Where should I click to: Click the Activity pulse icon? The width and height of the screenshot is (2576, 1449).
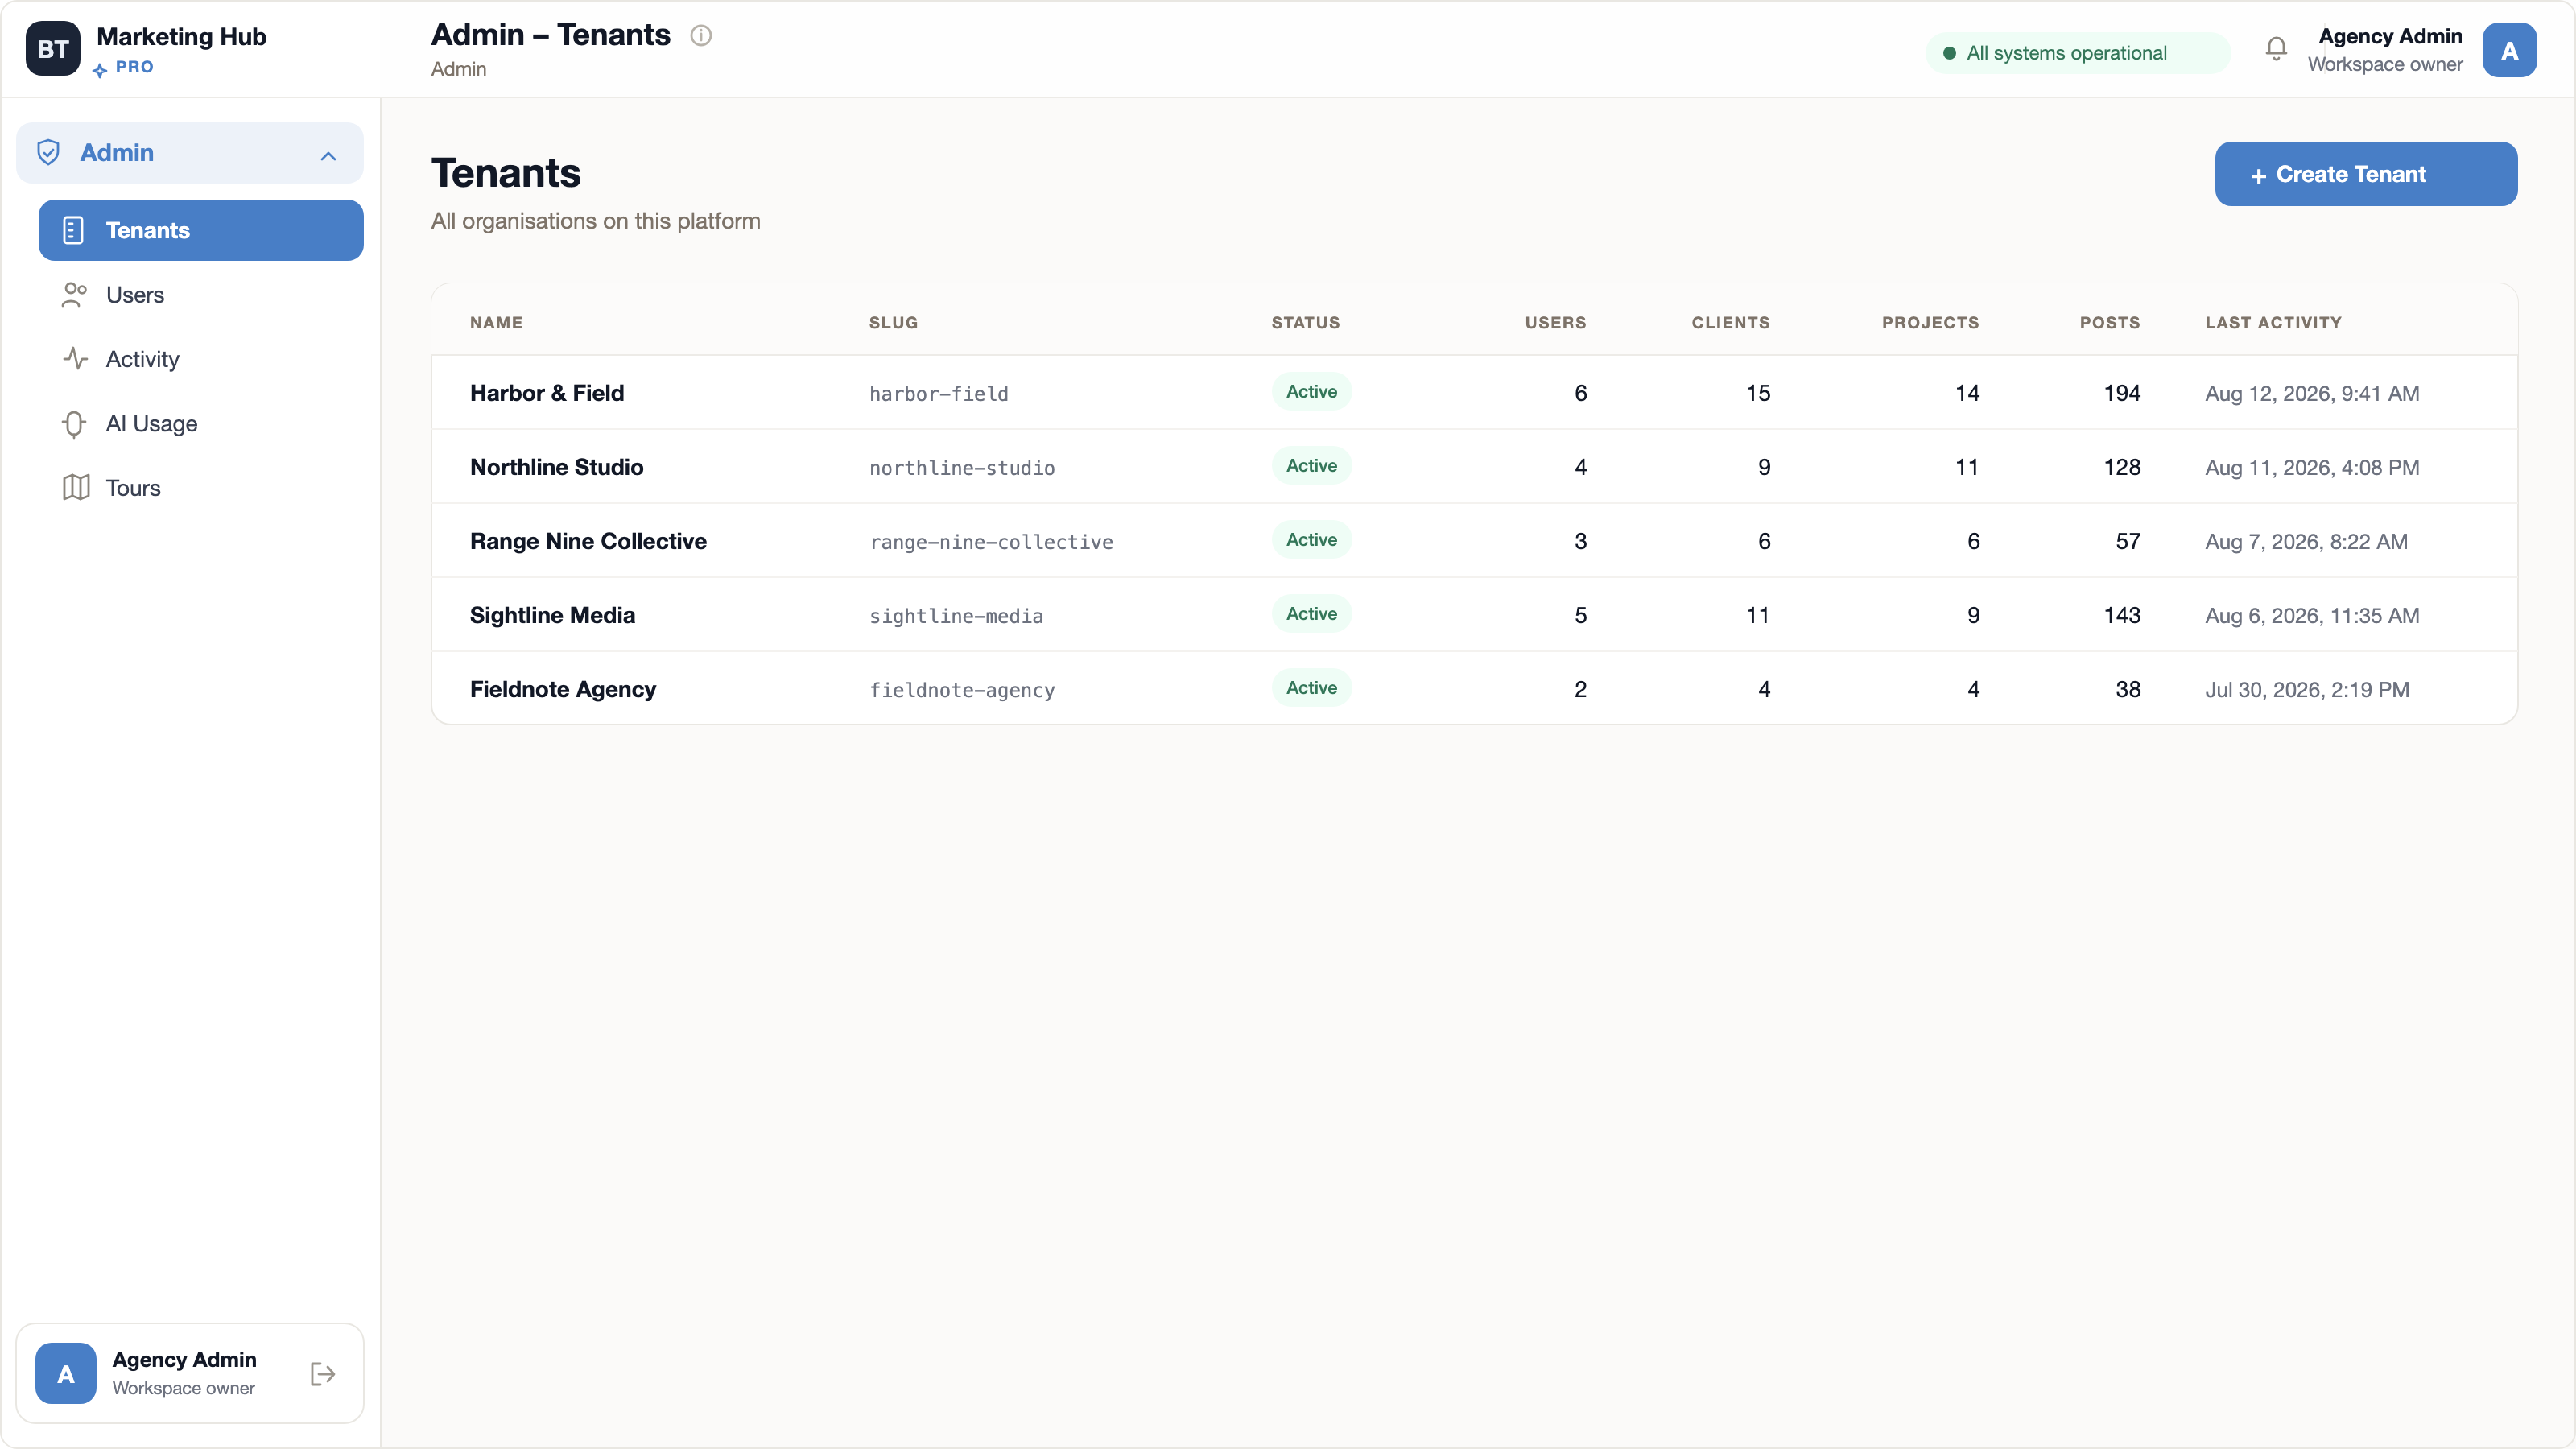[75, 359]
